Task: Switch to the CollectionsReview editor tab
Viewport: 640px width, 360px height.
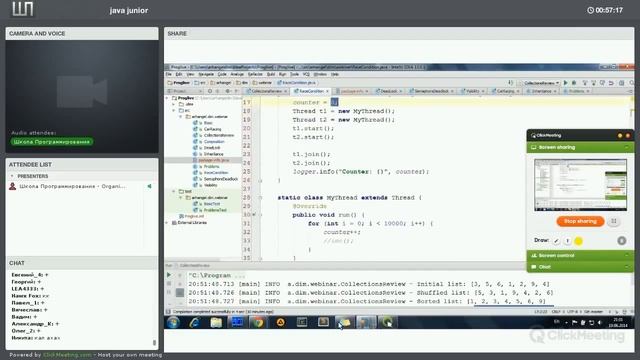Action: tap(267, 91)
